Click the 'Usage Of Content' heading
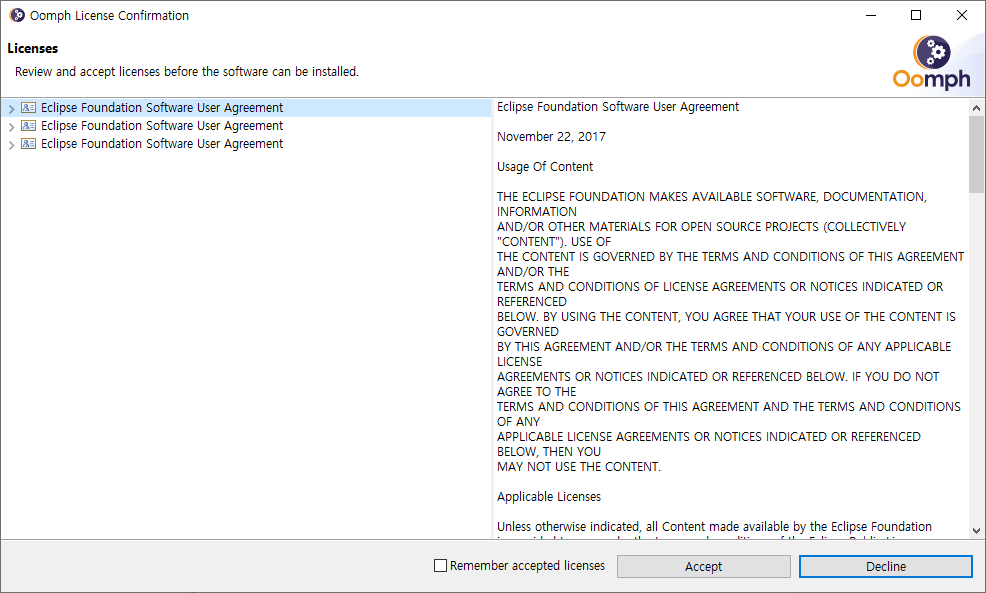Screen dimensions: 986x593 click(x=545, y=167)
